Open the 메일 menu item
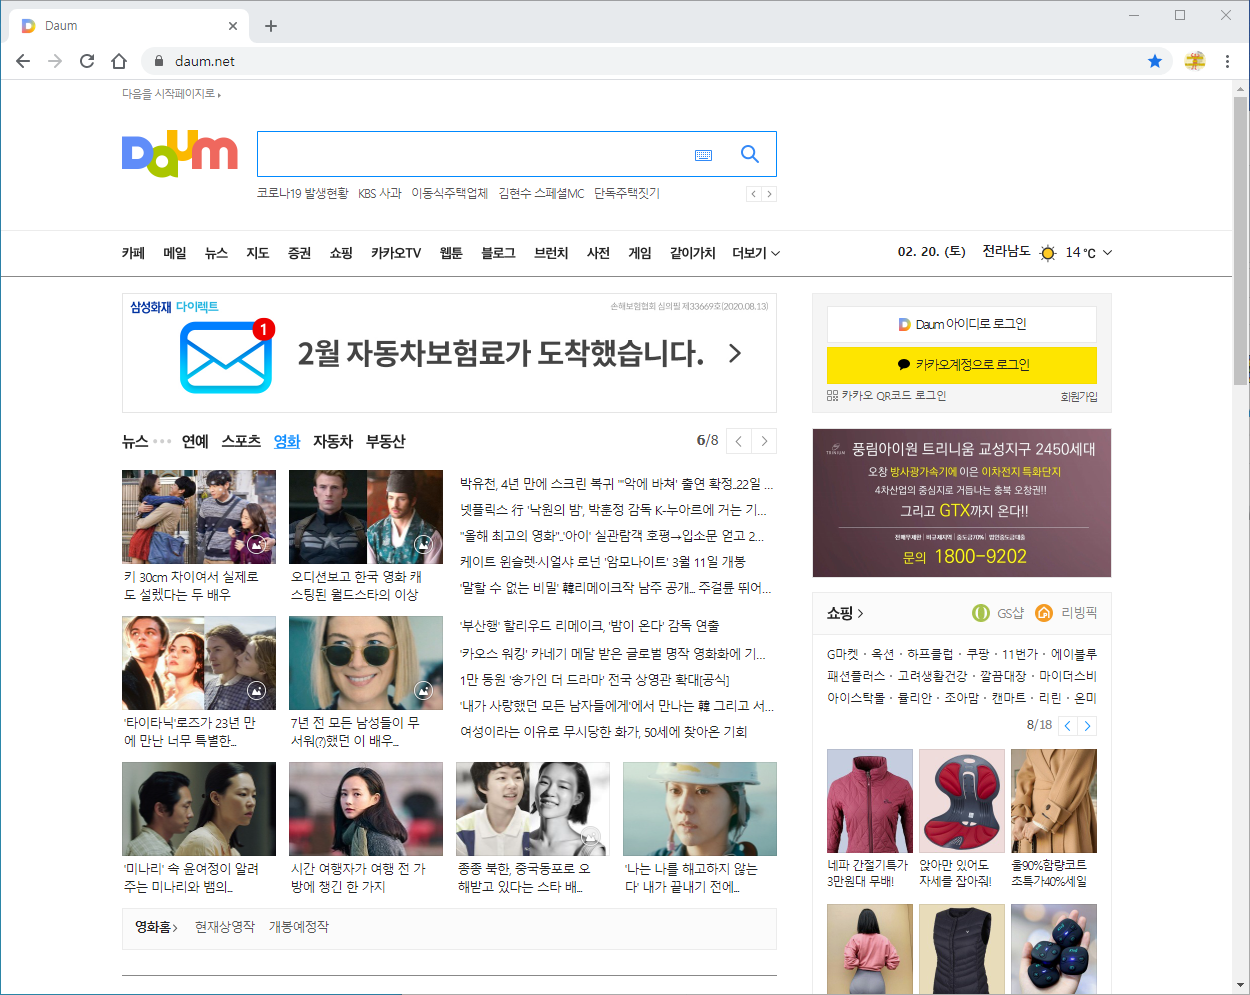 tap(175, 253)
